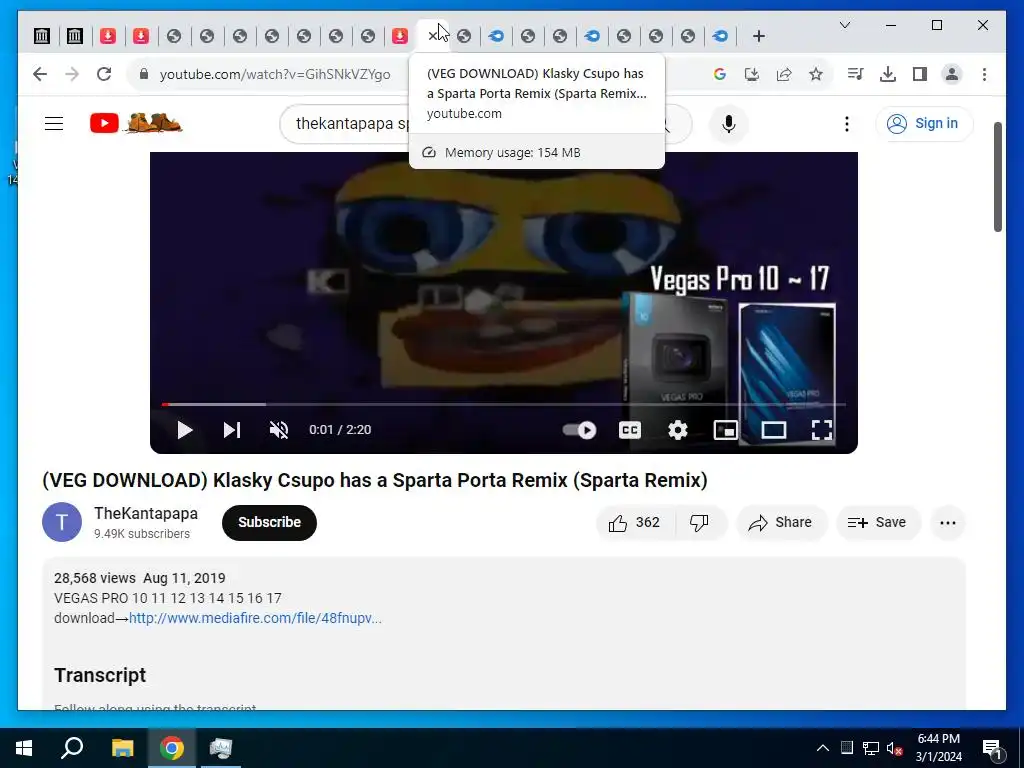Screen dimensions: 1024x768
Task: Enter full screen mode
Action: pyautogui.click(x=822, y=430)
